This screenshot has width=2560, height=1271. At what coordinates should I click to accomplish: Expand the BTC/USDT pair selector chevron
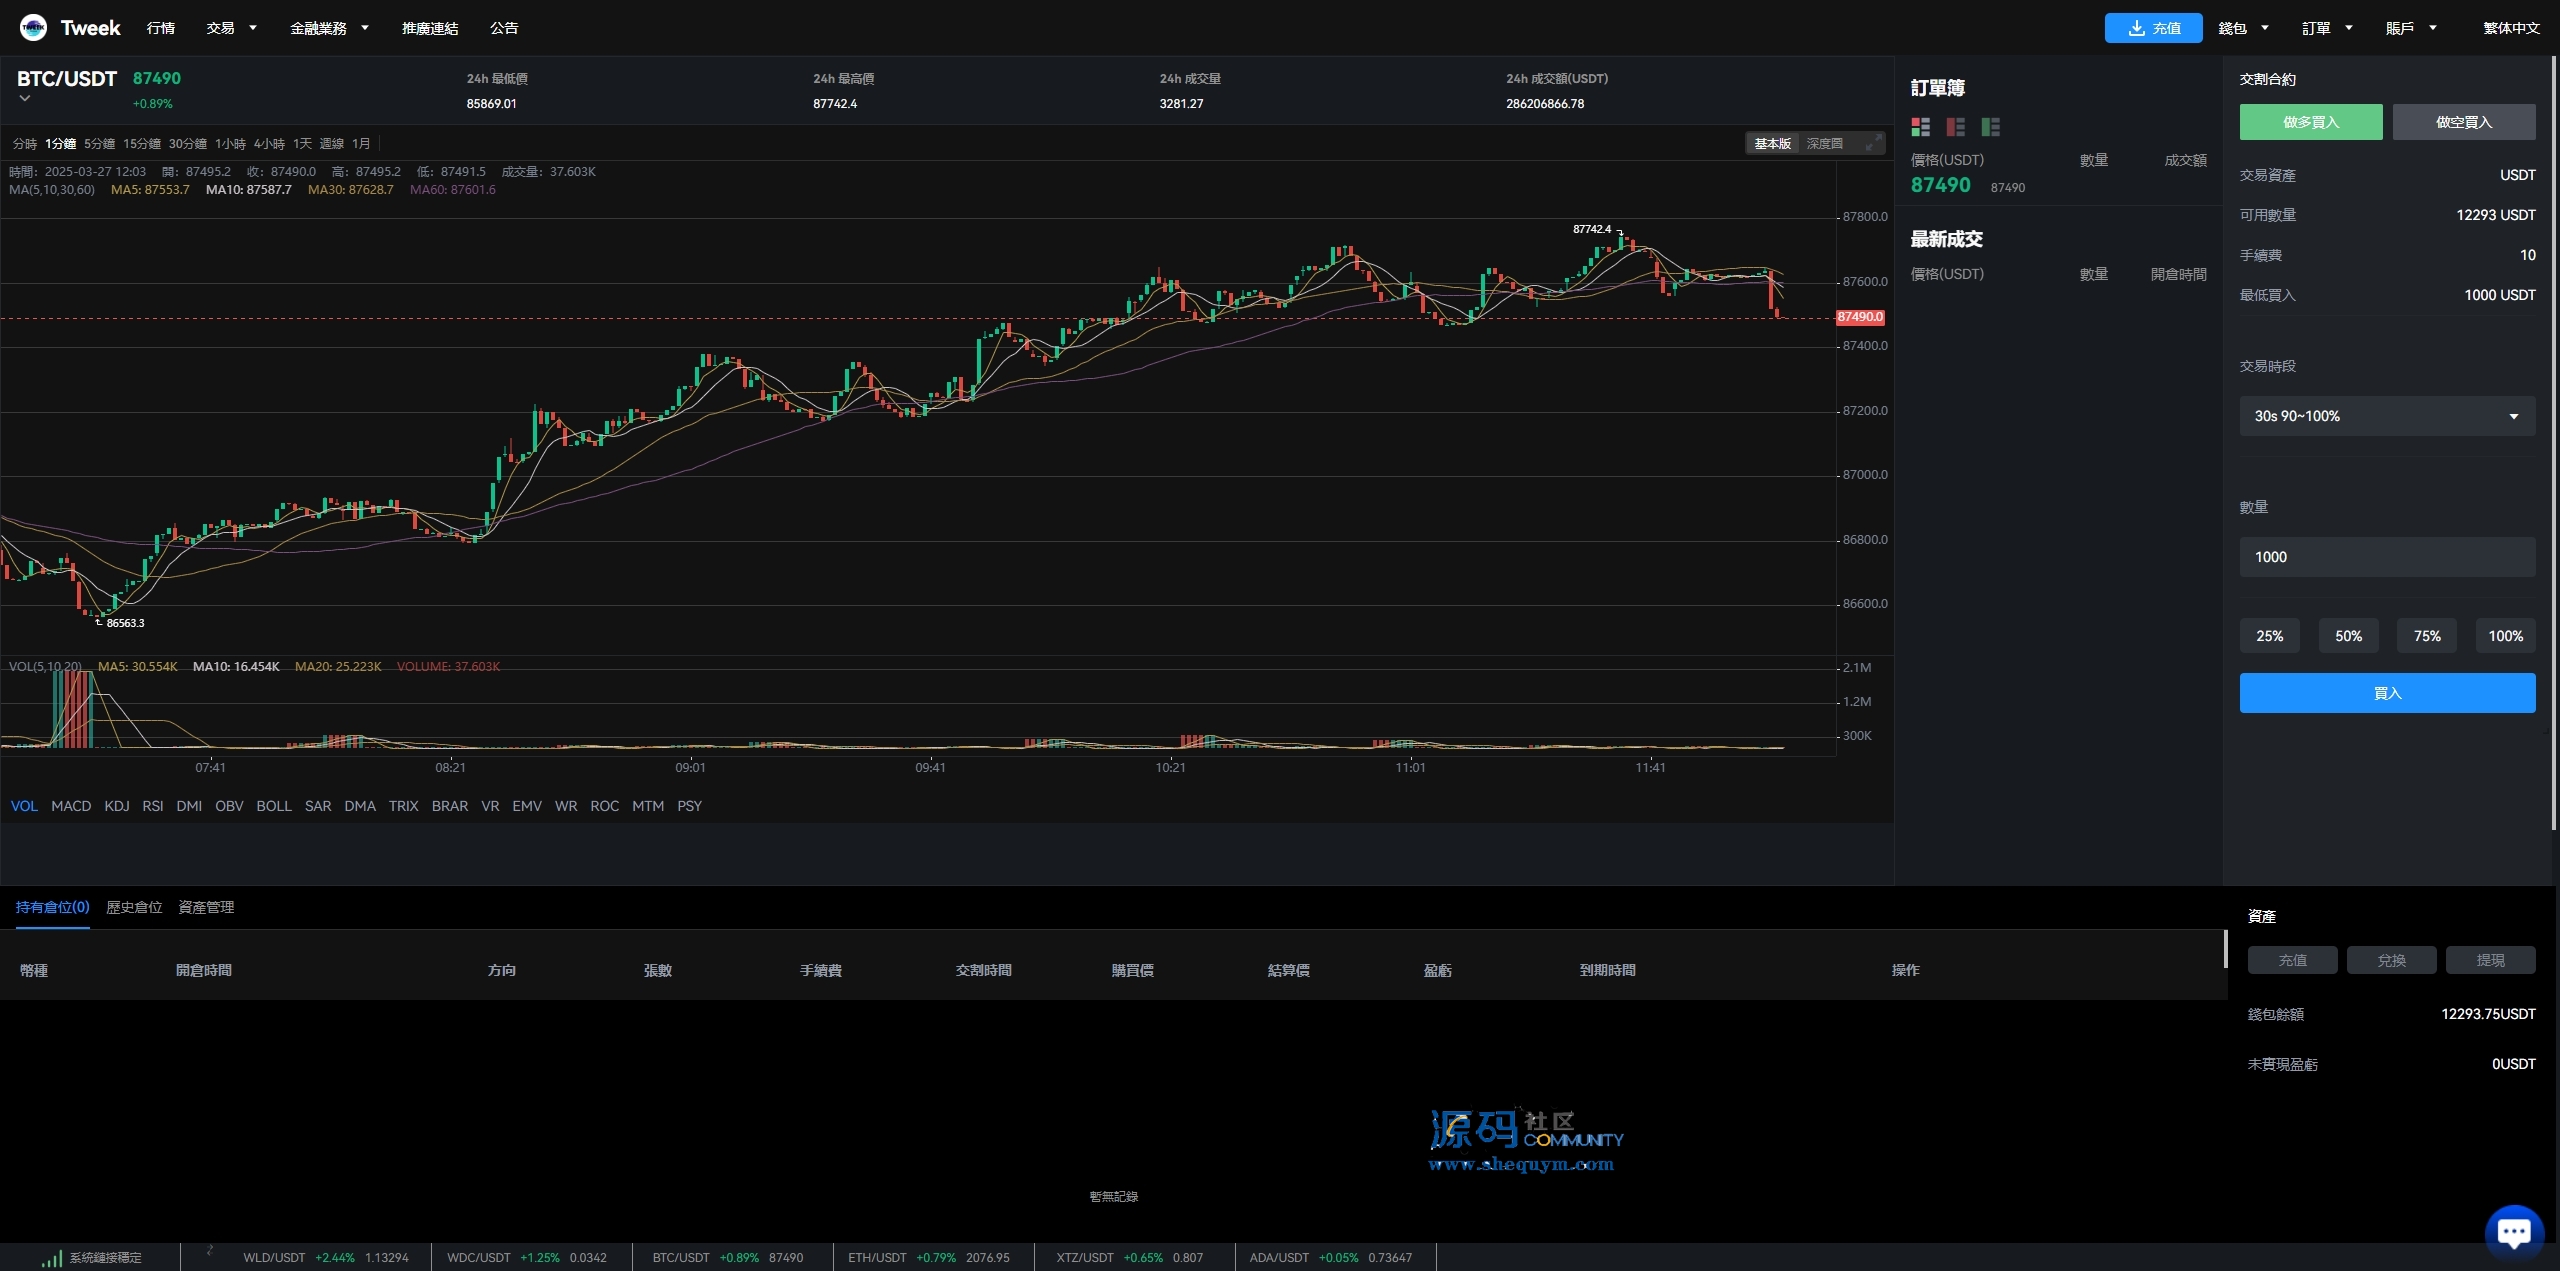(x=25, y=99)
